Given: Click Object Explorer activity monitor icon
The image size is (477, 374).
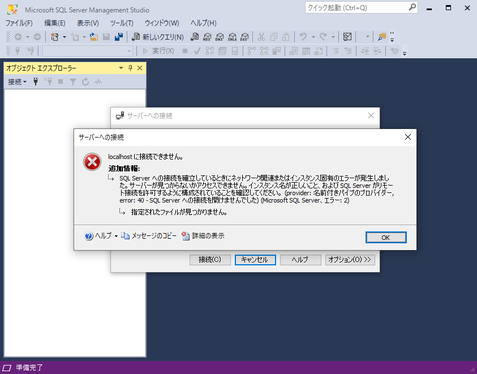Looking at the screenshot, I should coord(98,82).
